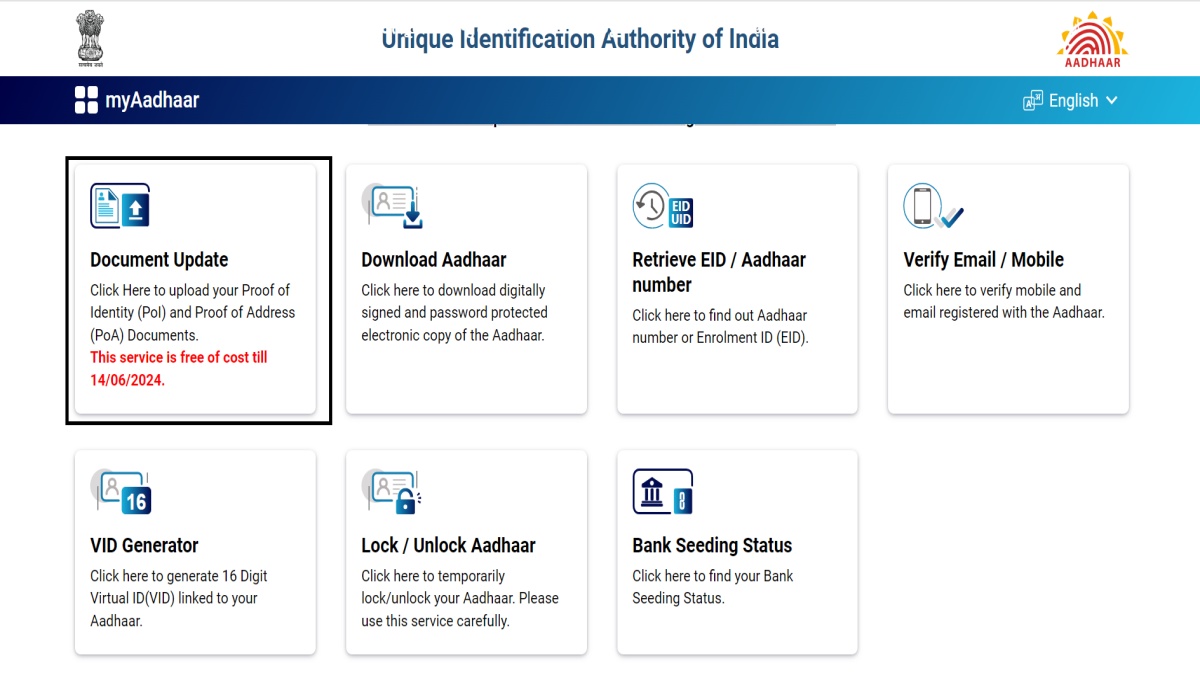Viewport: 1200px width, 675px height.
Task: Open the Download Aadhaar service
Action: point(466,289)
